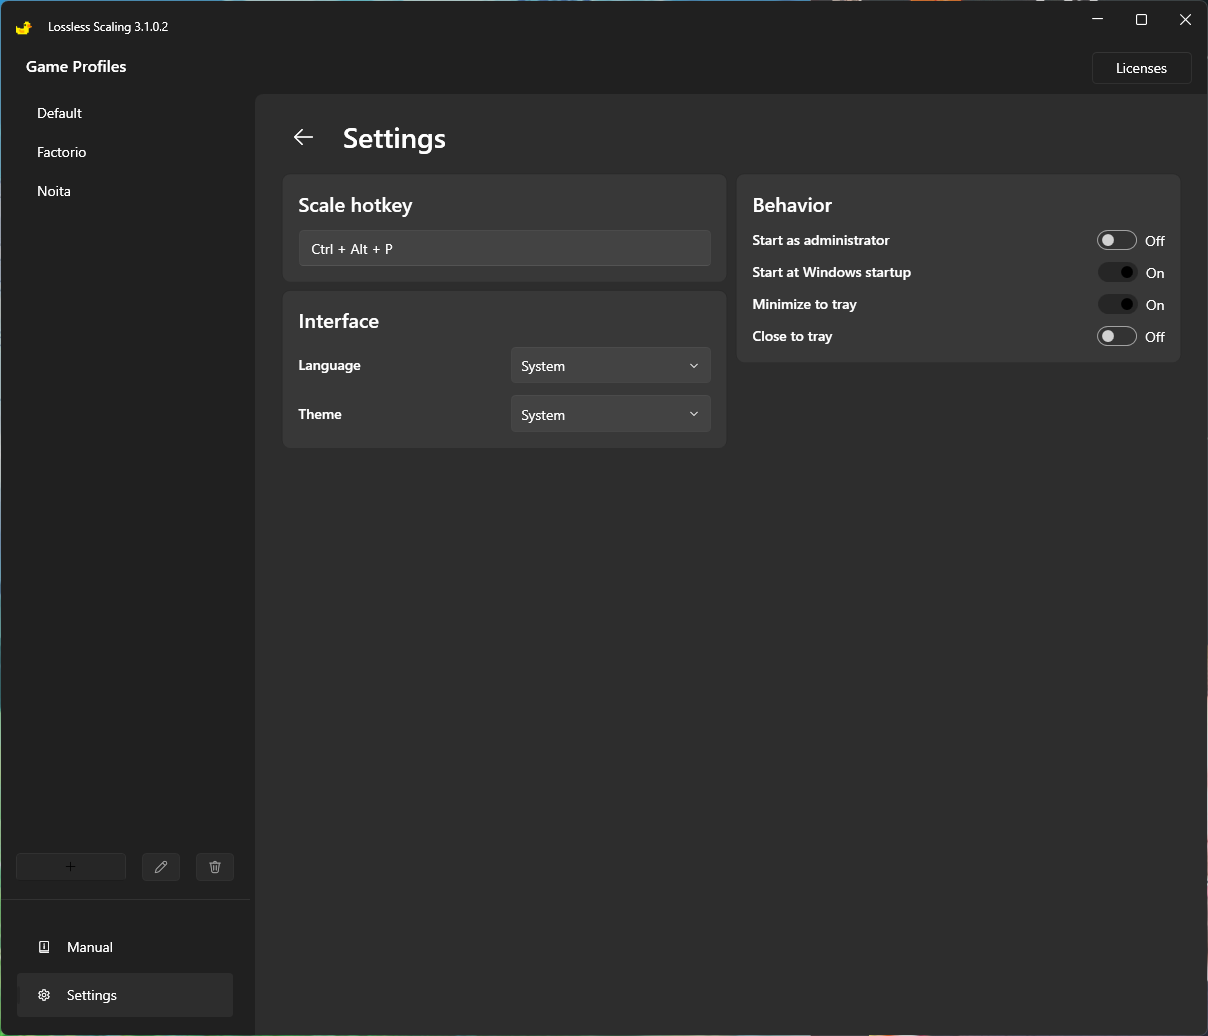Open the Manual page
This screenshot has height=1036, width=1208.
pos(90,947)
